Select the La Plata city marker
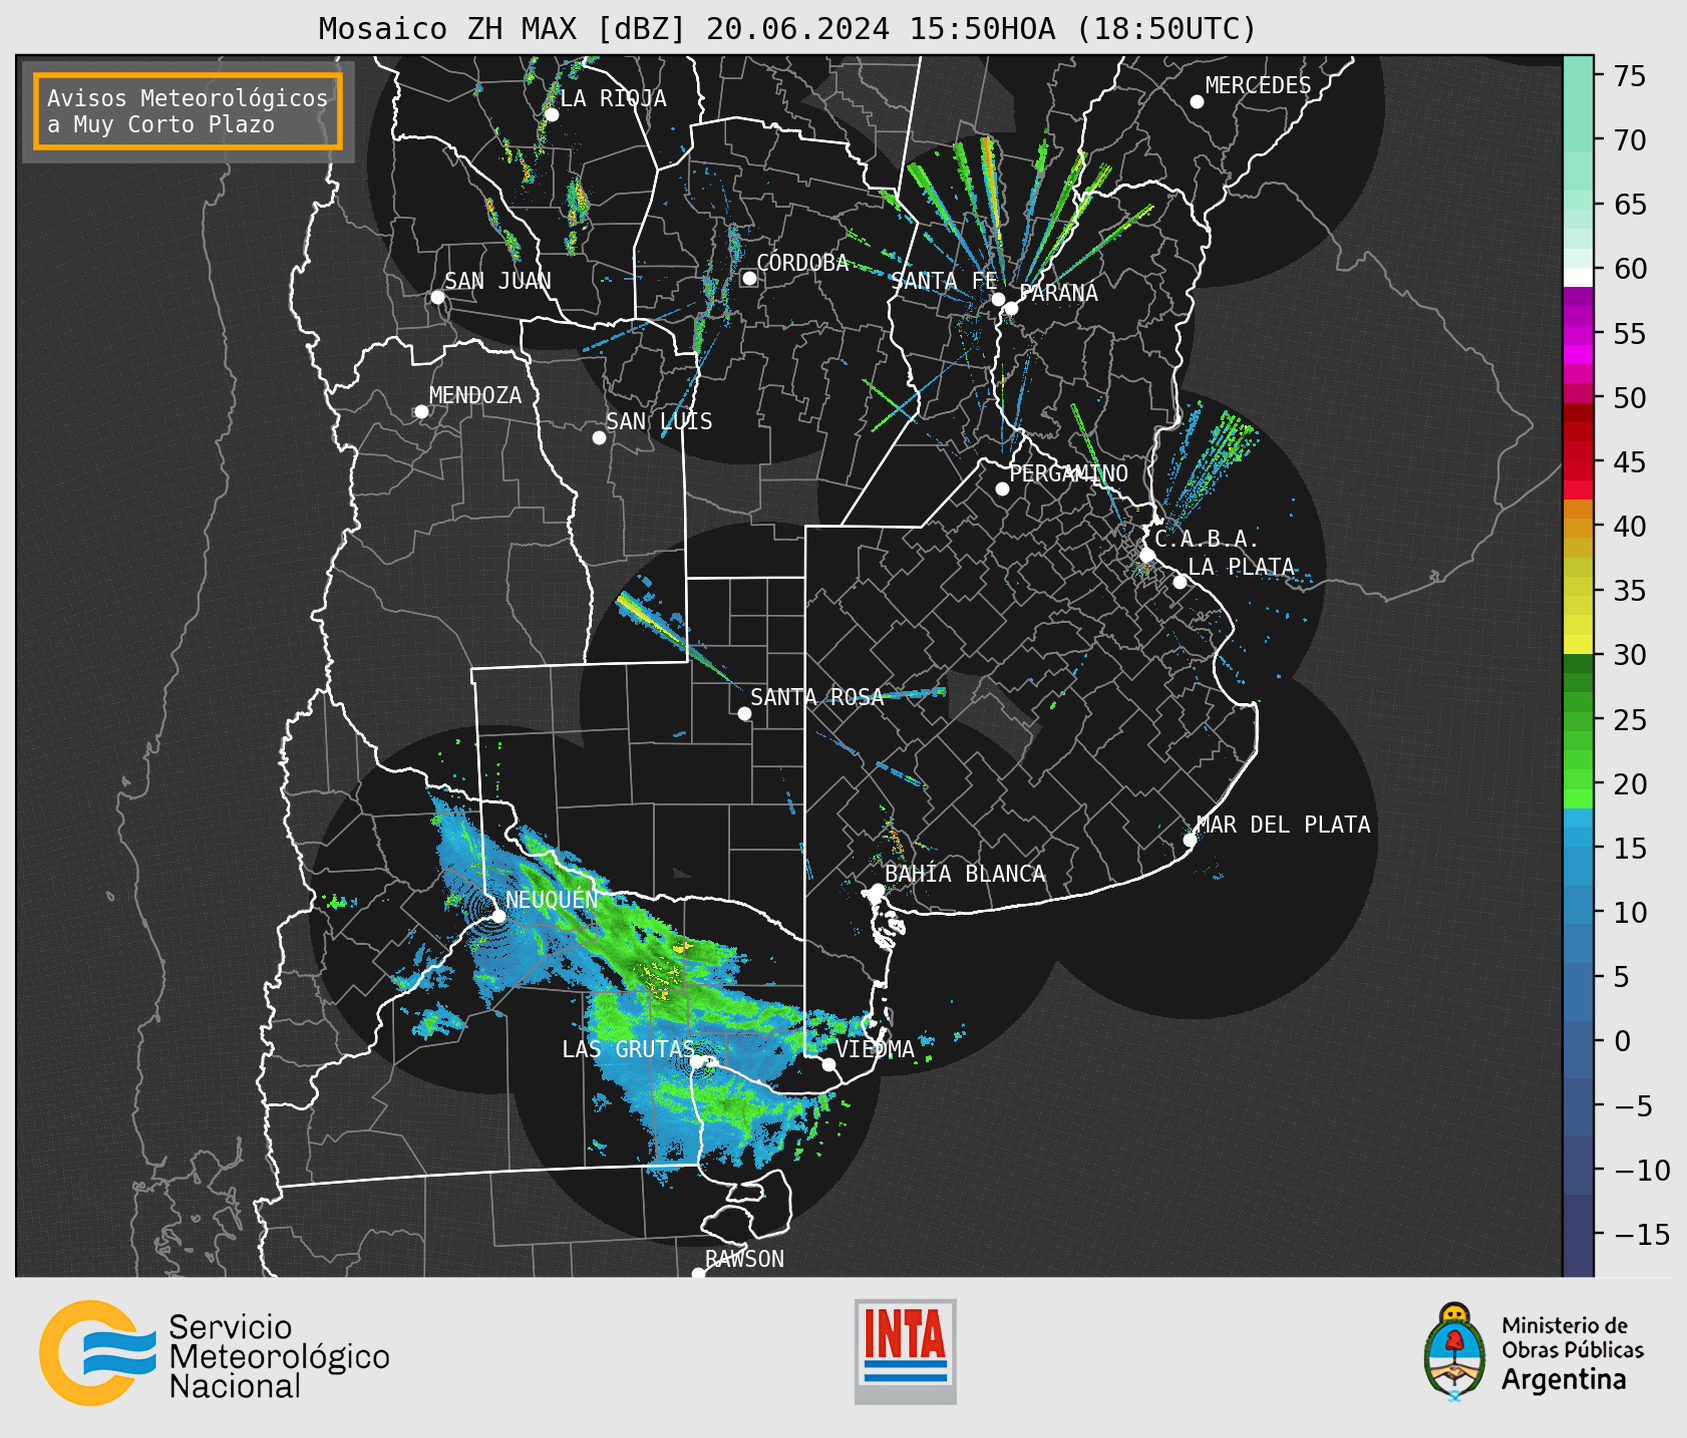1687x1438 pixels. coord(1180,582)
